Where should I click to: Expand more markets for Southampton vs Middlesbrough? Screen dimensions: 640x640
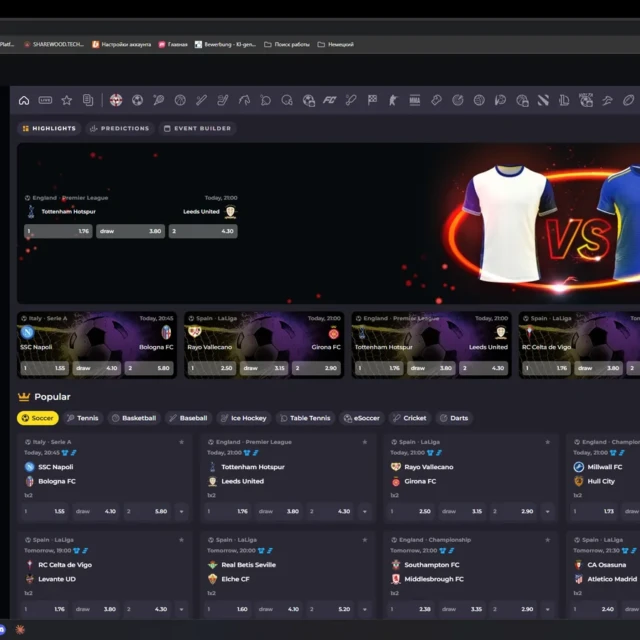tap(548, 609)
